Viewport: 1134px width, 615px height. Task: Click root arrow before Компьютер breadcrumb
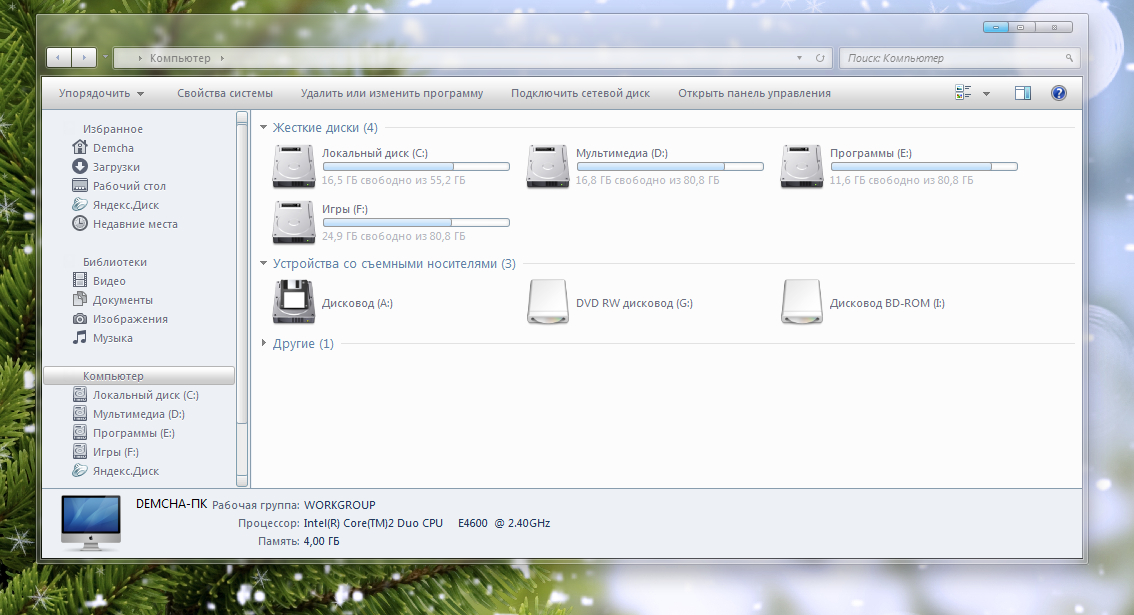pos(140,58)
